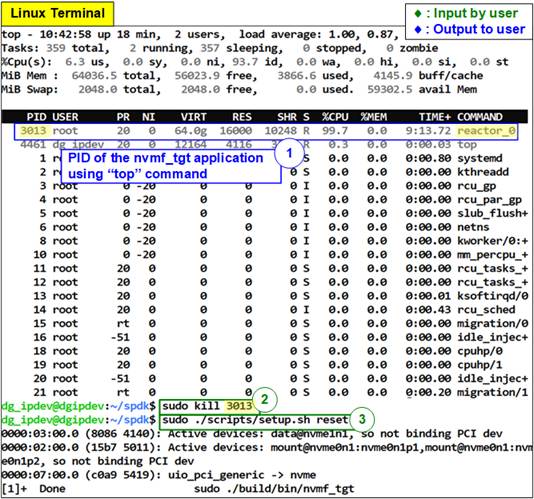Click the '4145.9 buff/cache' value

pyautogui.click(x=428, y=76)
